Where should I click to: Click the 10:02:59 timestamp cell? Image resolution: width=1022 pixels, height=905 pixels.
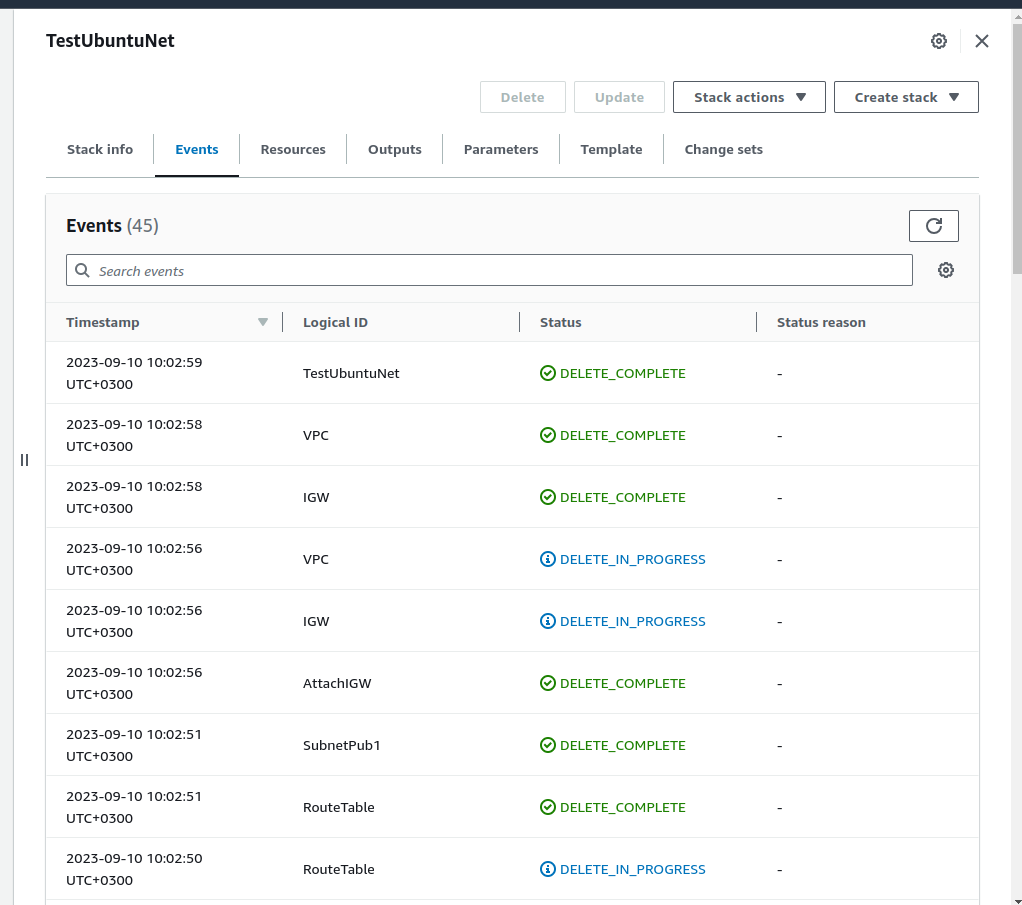(x=134, y=373)
